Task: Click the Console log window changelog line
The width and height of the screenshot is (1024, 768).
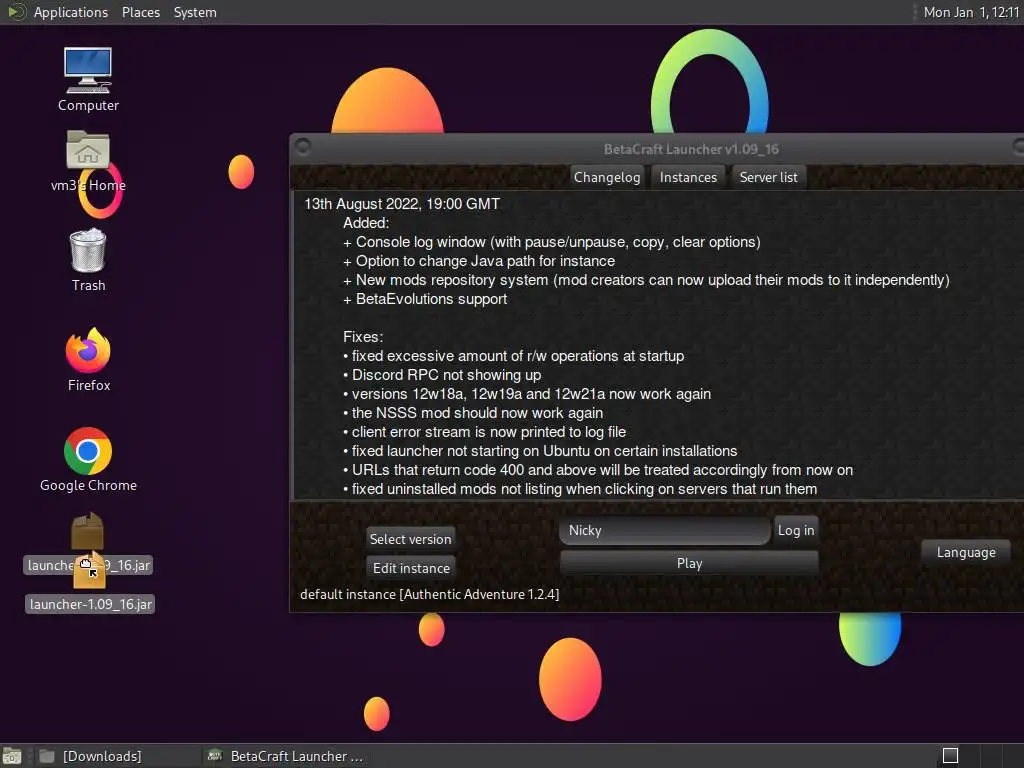Action: pyautogui.click(x=552, y=242)
